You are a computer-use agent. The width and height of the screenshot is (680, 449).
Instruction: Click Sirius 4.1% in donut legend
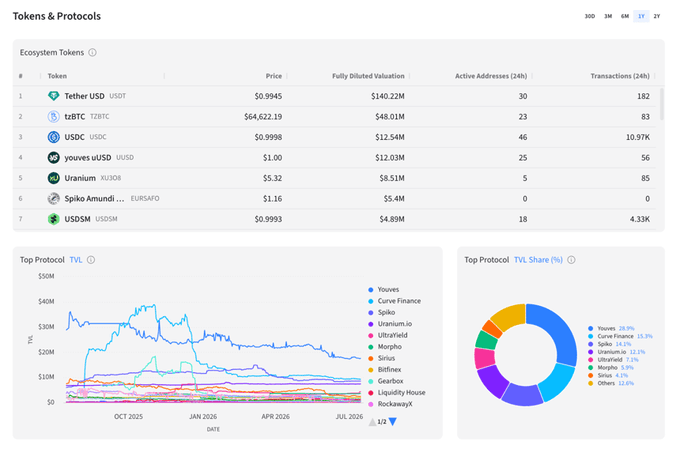pyautogui.click(x=608, y=375)
